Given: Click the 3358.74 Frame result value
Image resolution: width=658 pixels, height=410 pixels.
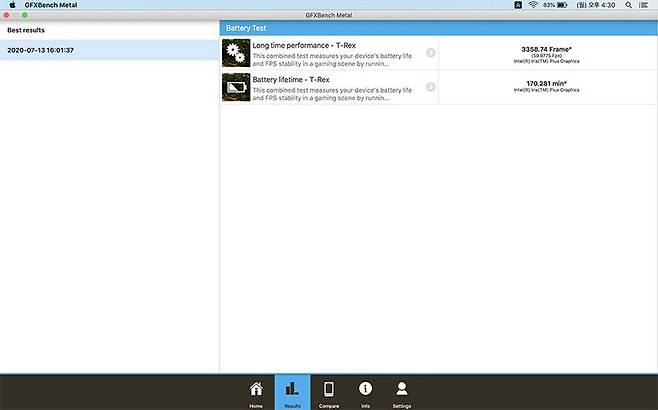Looking at the screenshot, I should tap(546, 50).
